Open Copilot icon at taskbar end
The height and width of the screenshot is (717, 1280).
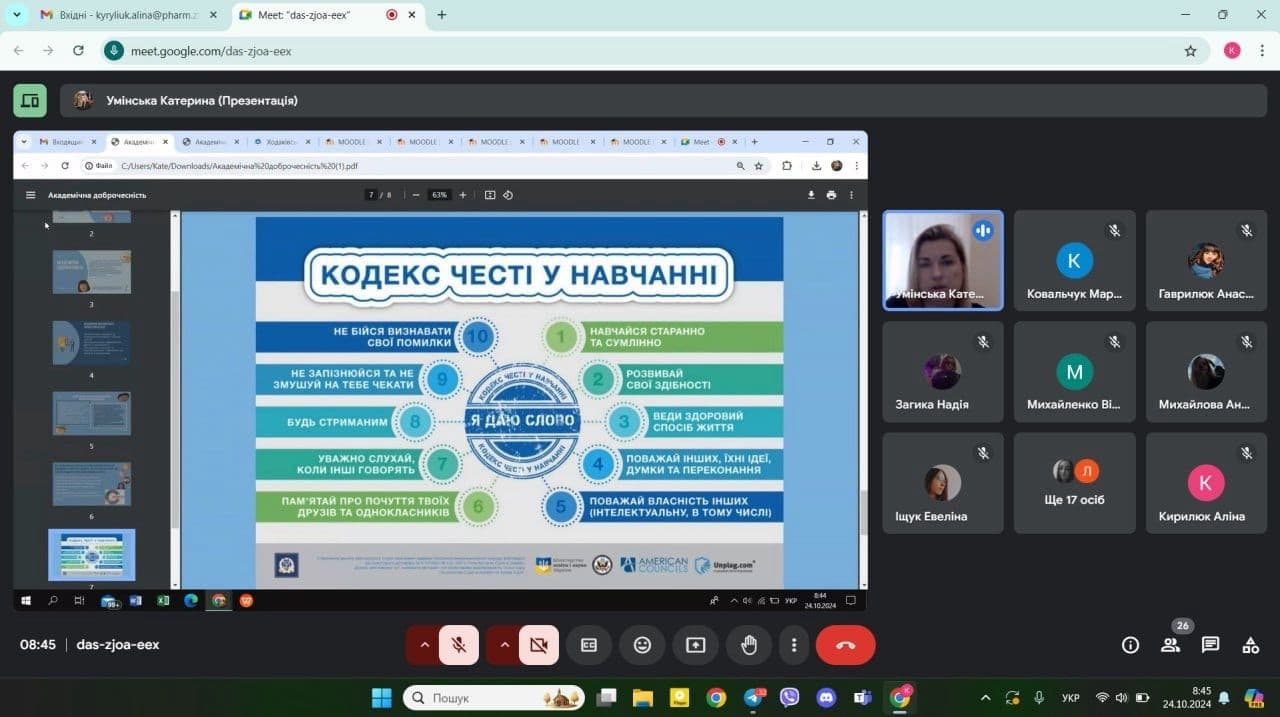pyautogui.click(x=1254, y=697)
